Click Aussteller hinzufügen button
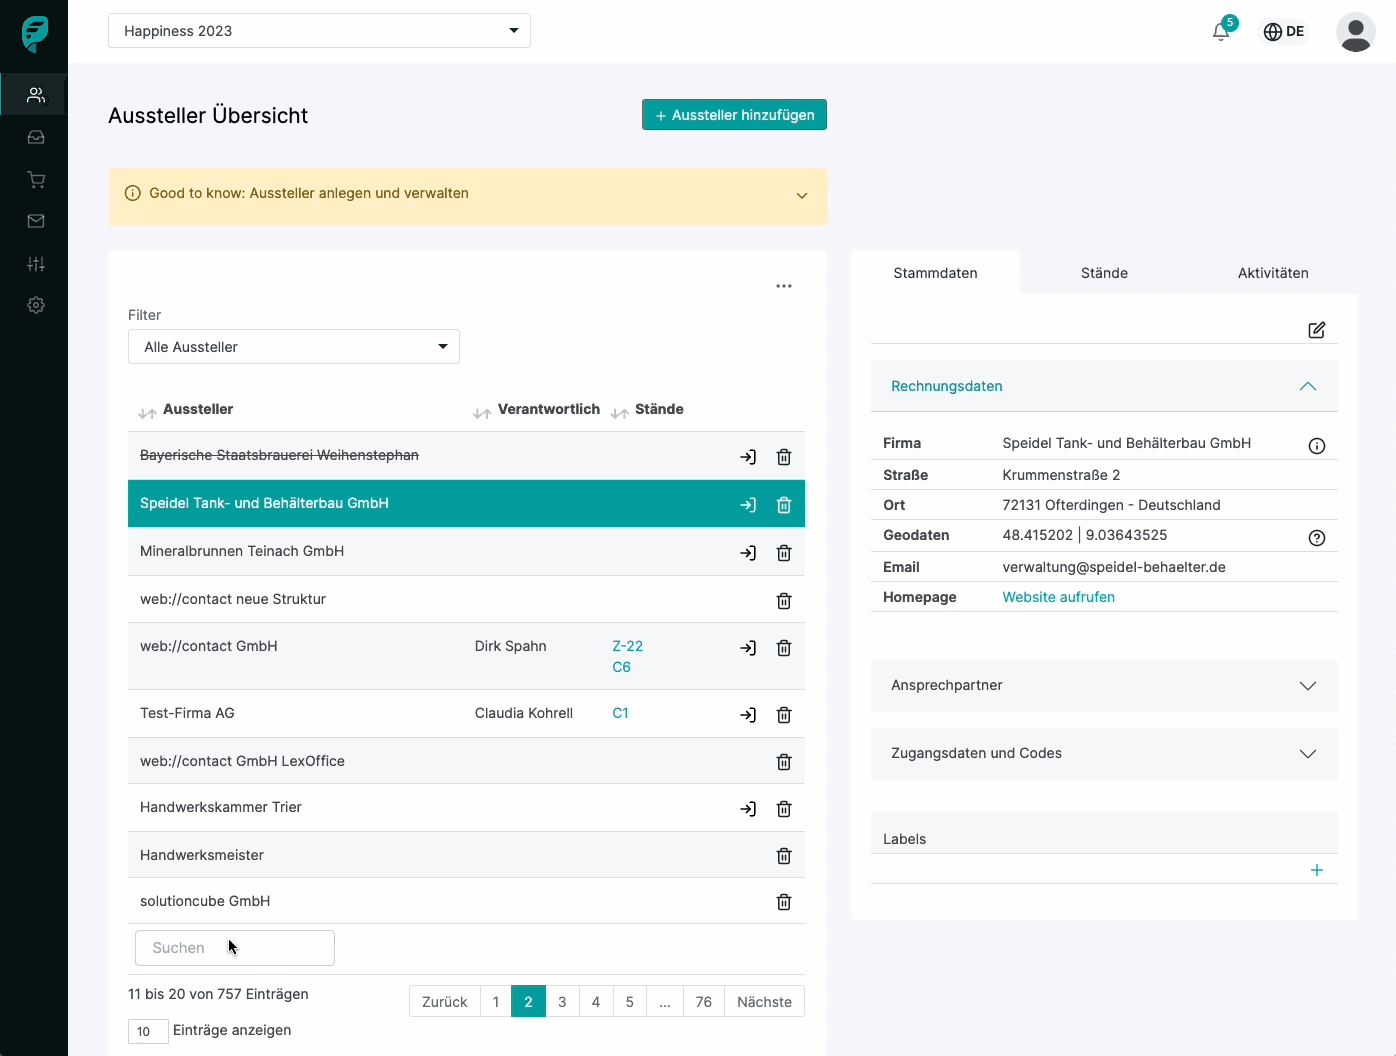This screenshot has width=1396, height=1056. click(x=734, y=115)
